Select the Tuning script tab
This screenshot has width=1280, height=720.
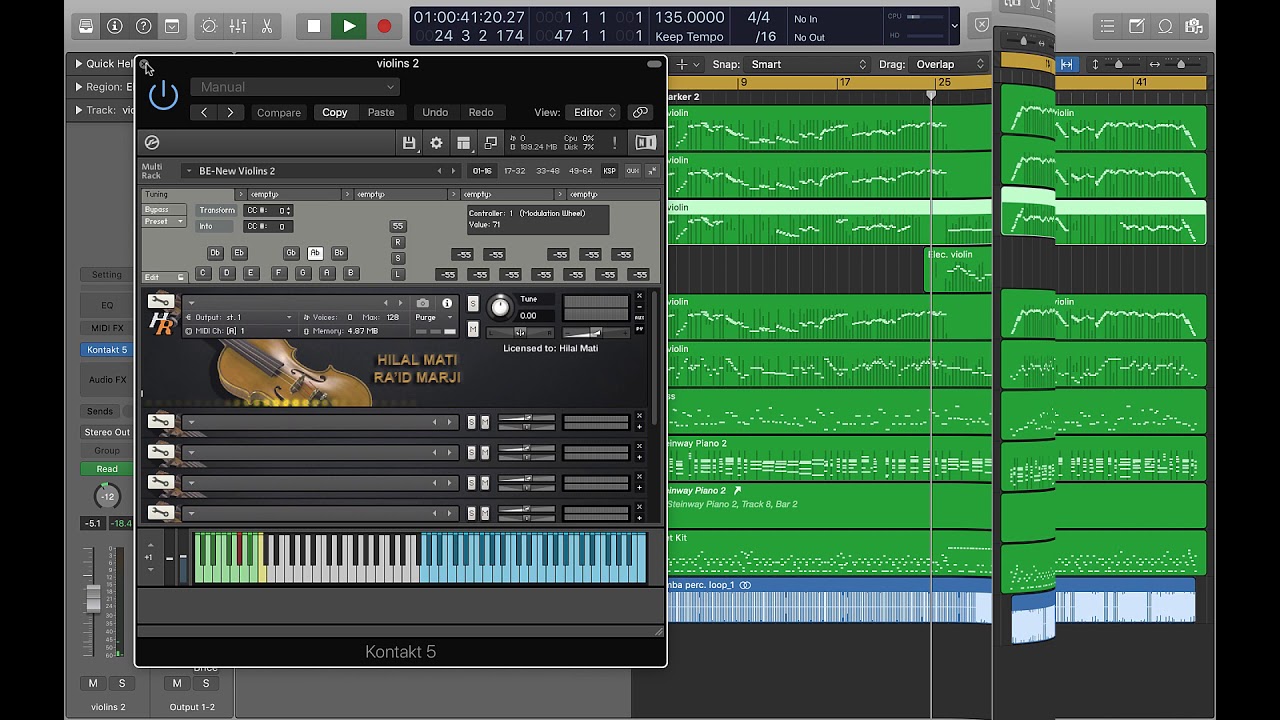(188, 194)
